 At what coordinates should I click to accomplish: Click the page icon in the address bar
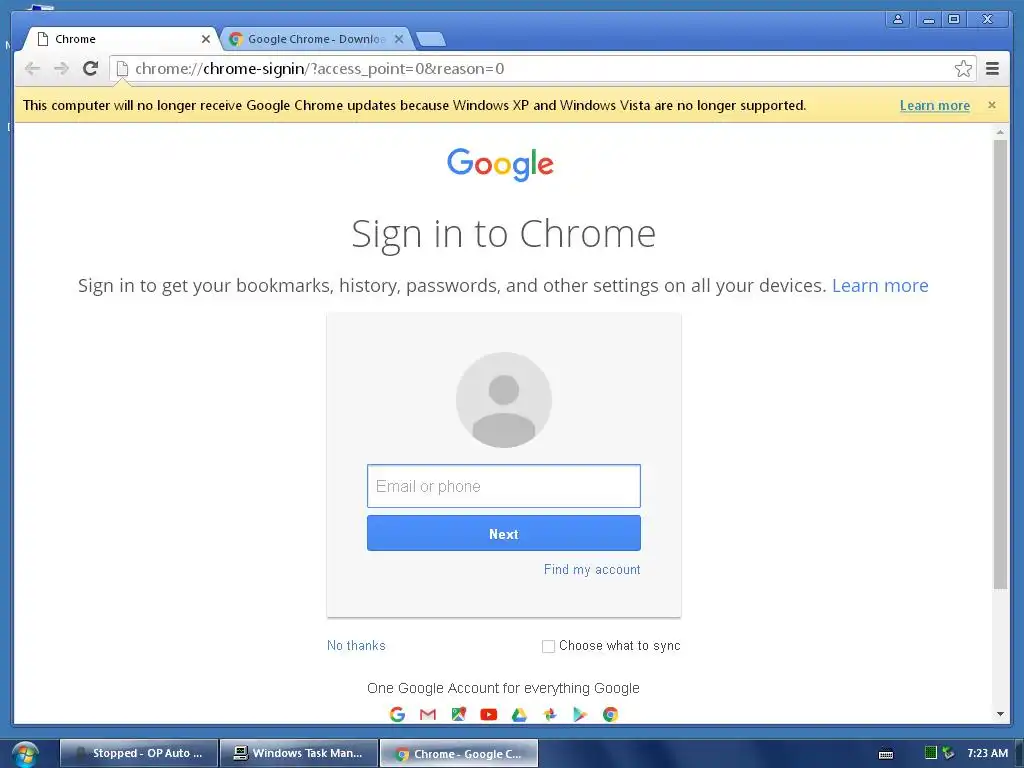122,69
